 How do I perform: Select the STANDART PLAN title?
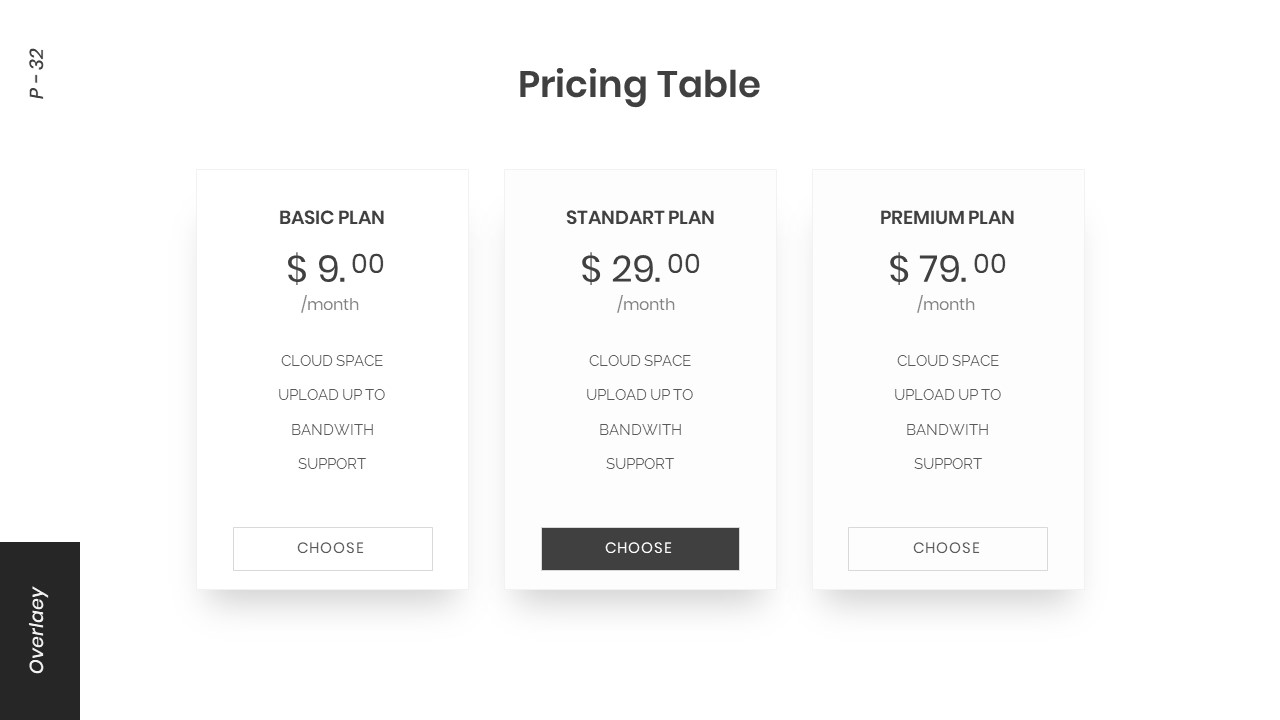[640, 218]
